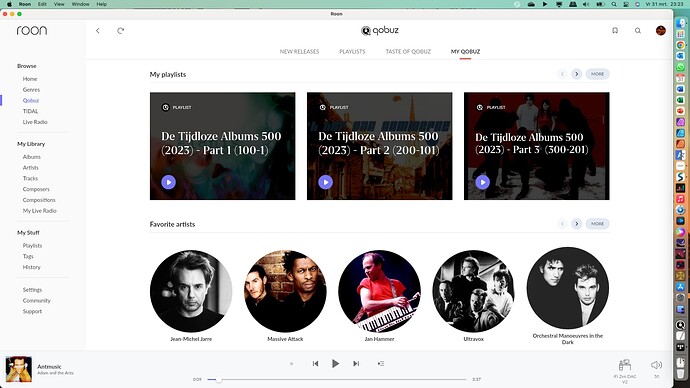Open the Window menu
Screen dimensions: 690x388
click(80, 4)
